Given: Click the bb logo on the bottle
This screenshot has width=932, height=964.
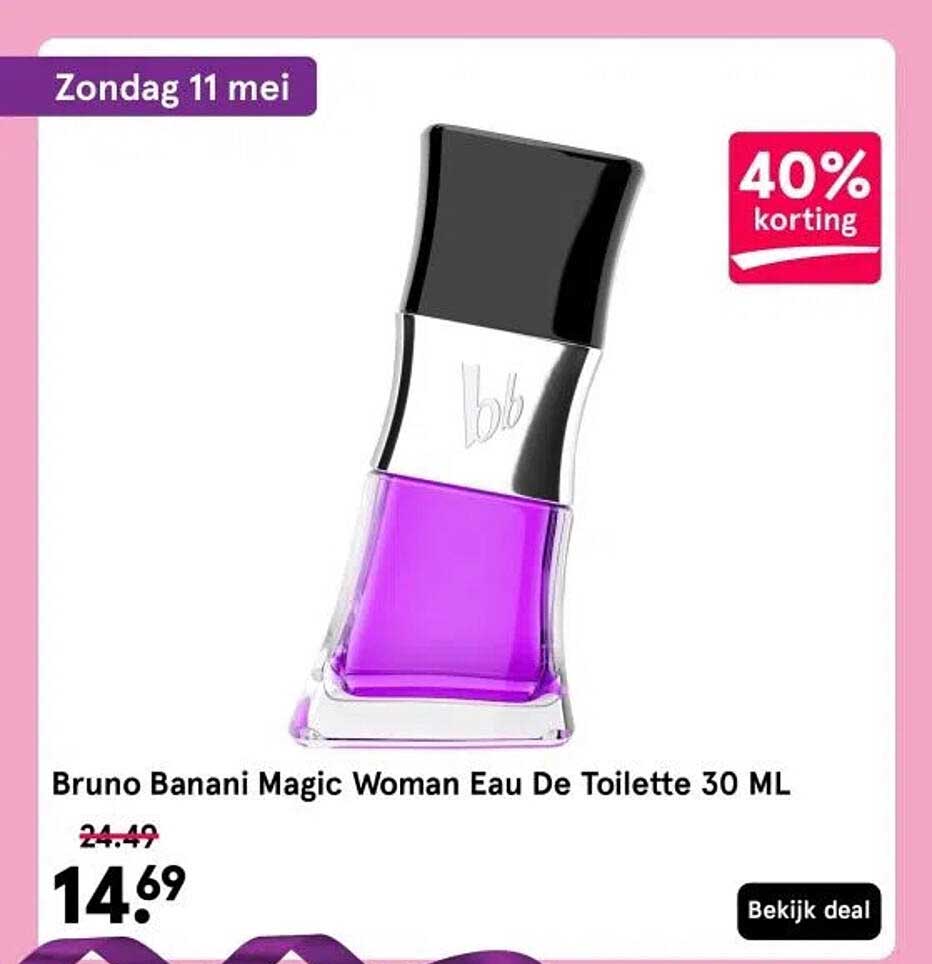Looking at the screenshot, I should 492,407.
